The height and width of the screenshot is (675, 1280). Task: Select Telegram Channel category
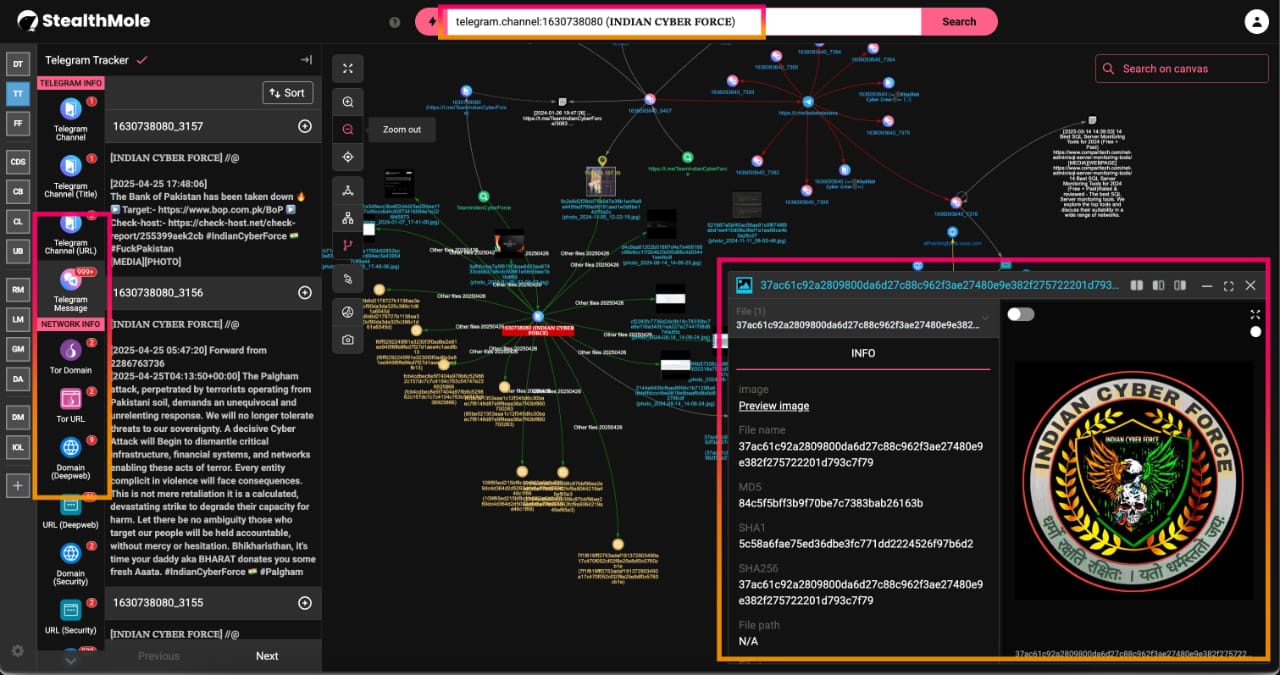71,118
